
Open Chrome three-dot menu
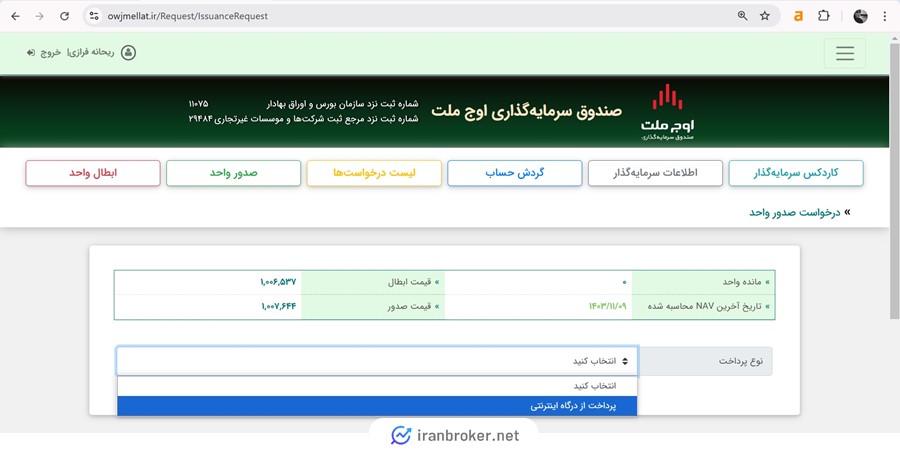pos(885,16)
